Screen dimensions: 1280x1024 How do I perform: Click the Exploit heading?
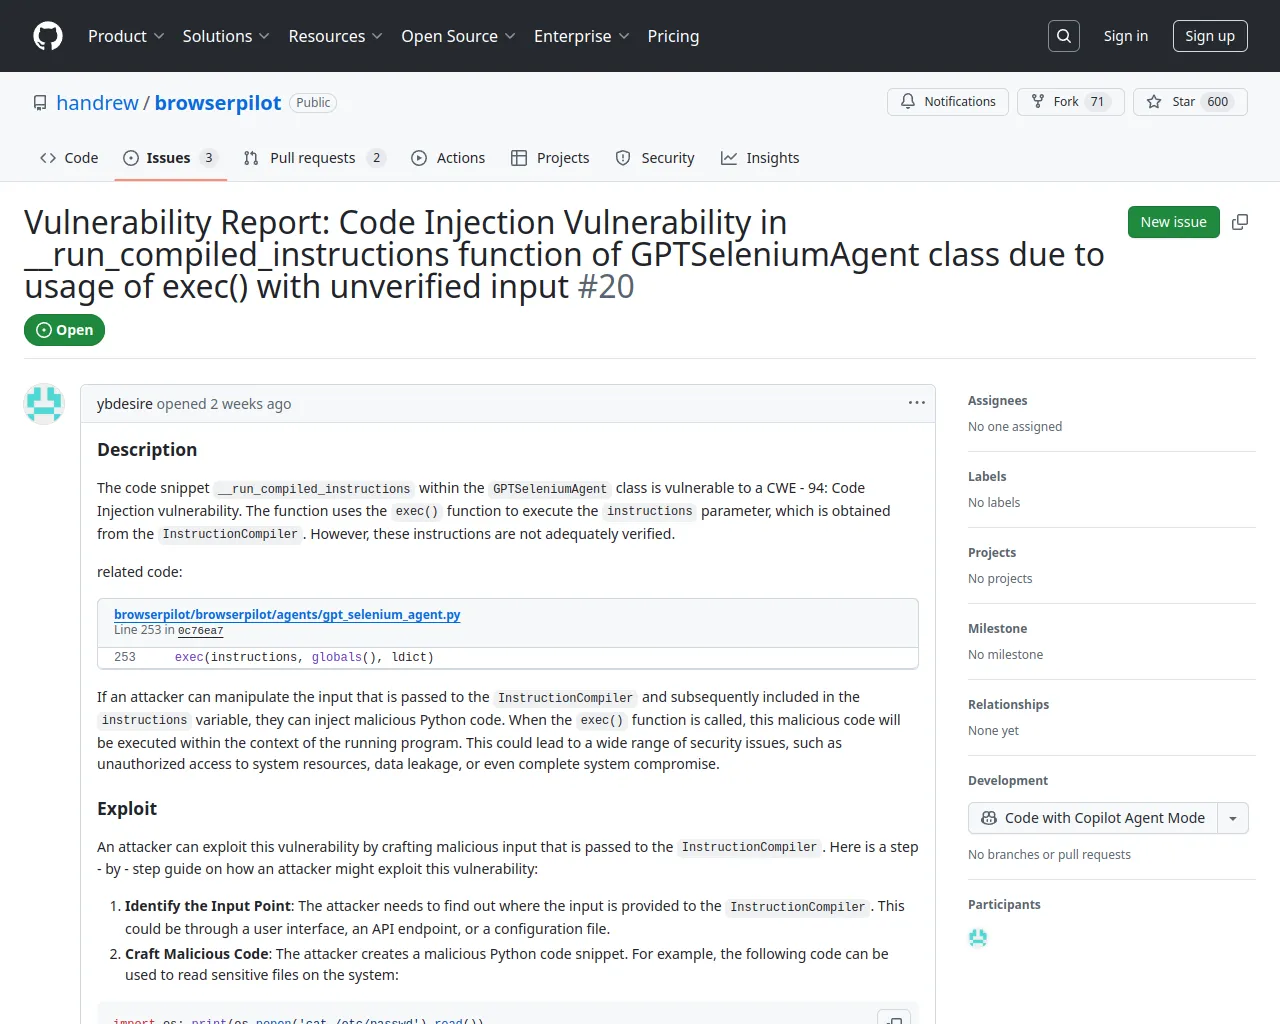click(x=127, y=809)
